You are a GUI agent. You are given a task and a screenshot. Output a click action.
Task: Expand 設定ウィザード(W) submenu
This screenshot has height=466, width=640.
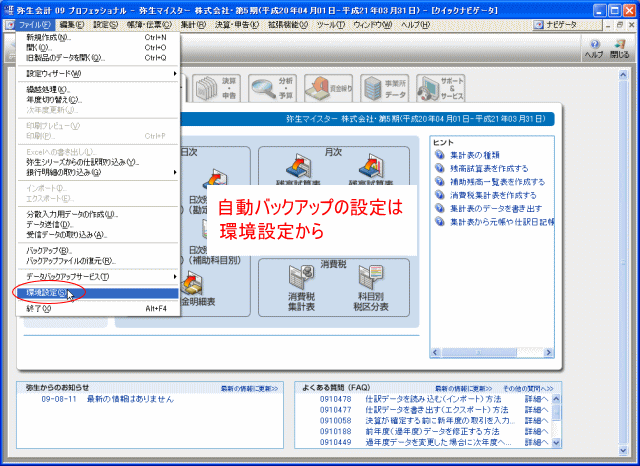(98, 74)
